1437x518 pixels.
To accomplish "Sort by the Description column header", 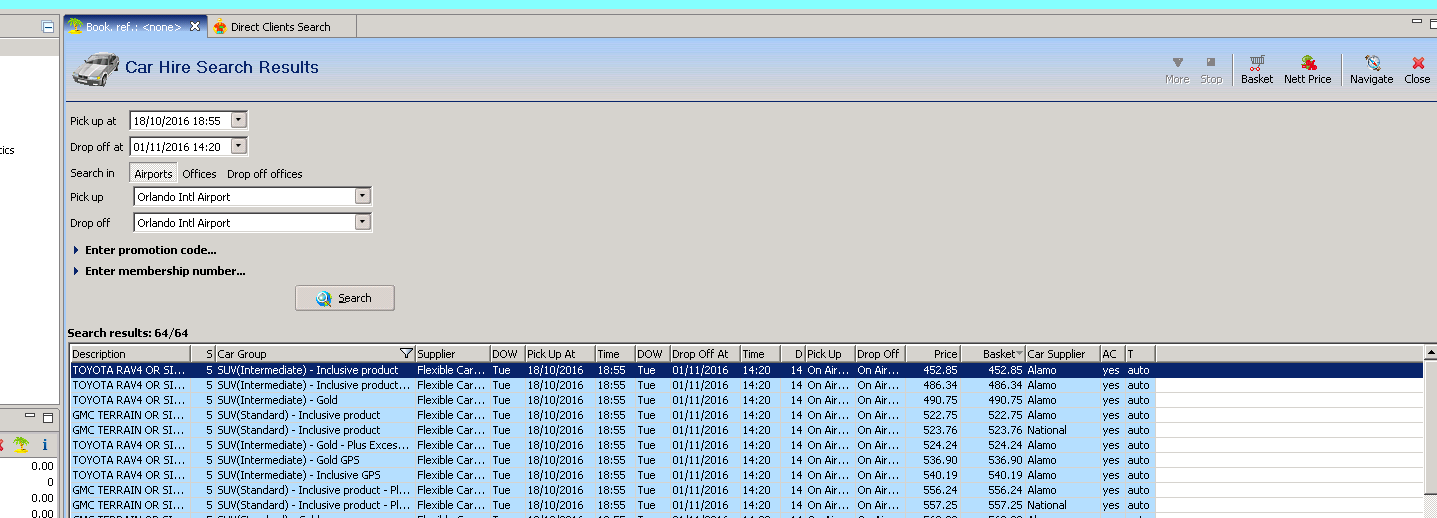I will pos(130,354).
